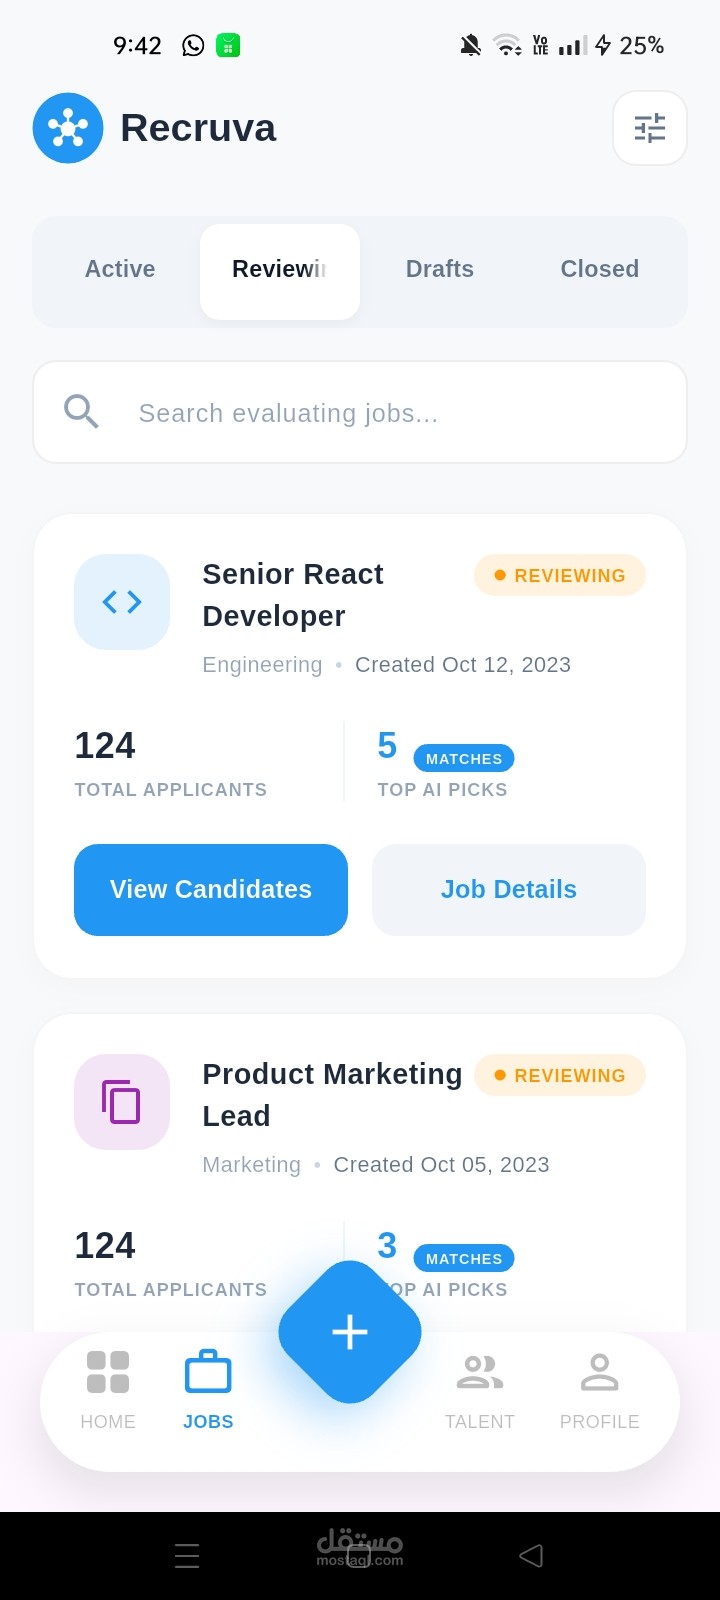Tap the purple copy job icon
This screenshot has height=1600, width=720.
122,1102
